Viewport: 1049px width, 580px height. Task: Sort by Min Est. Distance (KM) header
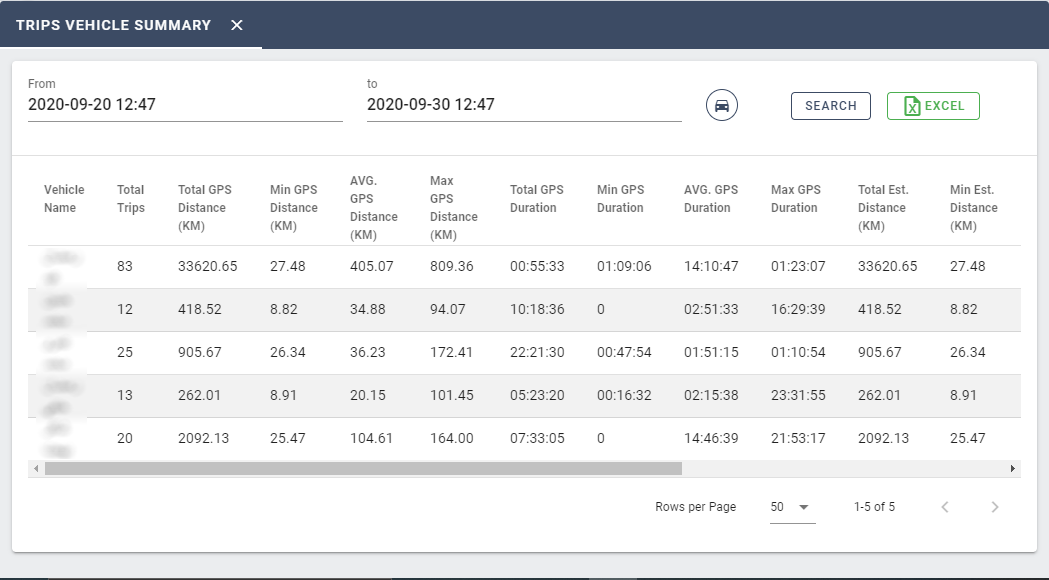pyautogui.click(x=973, y=207)
